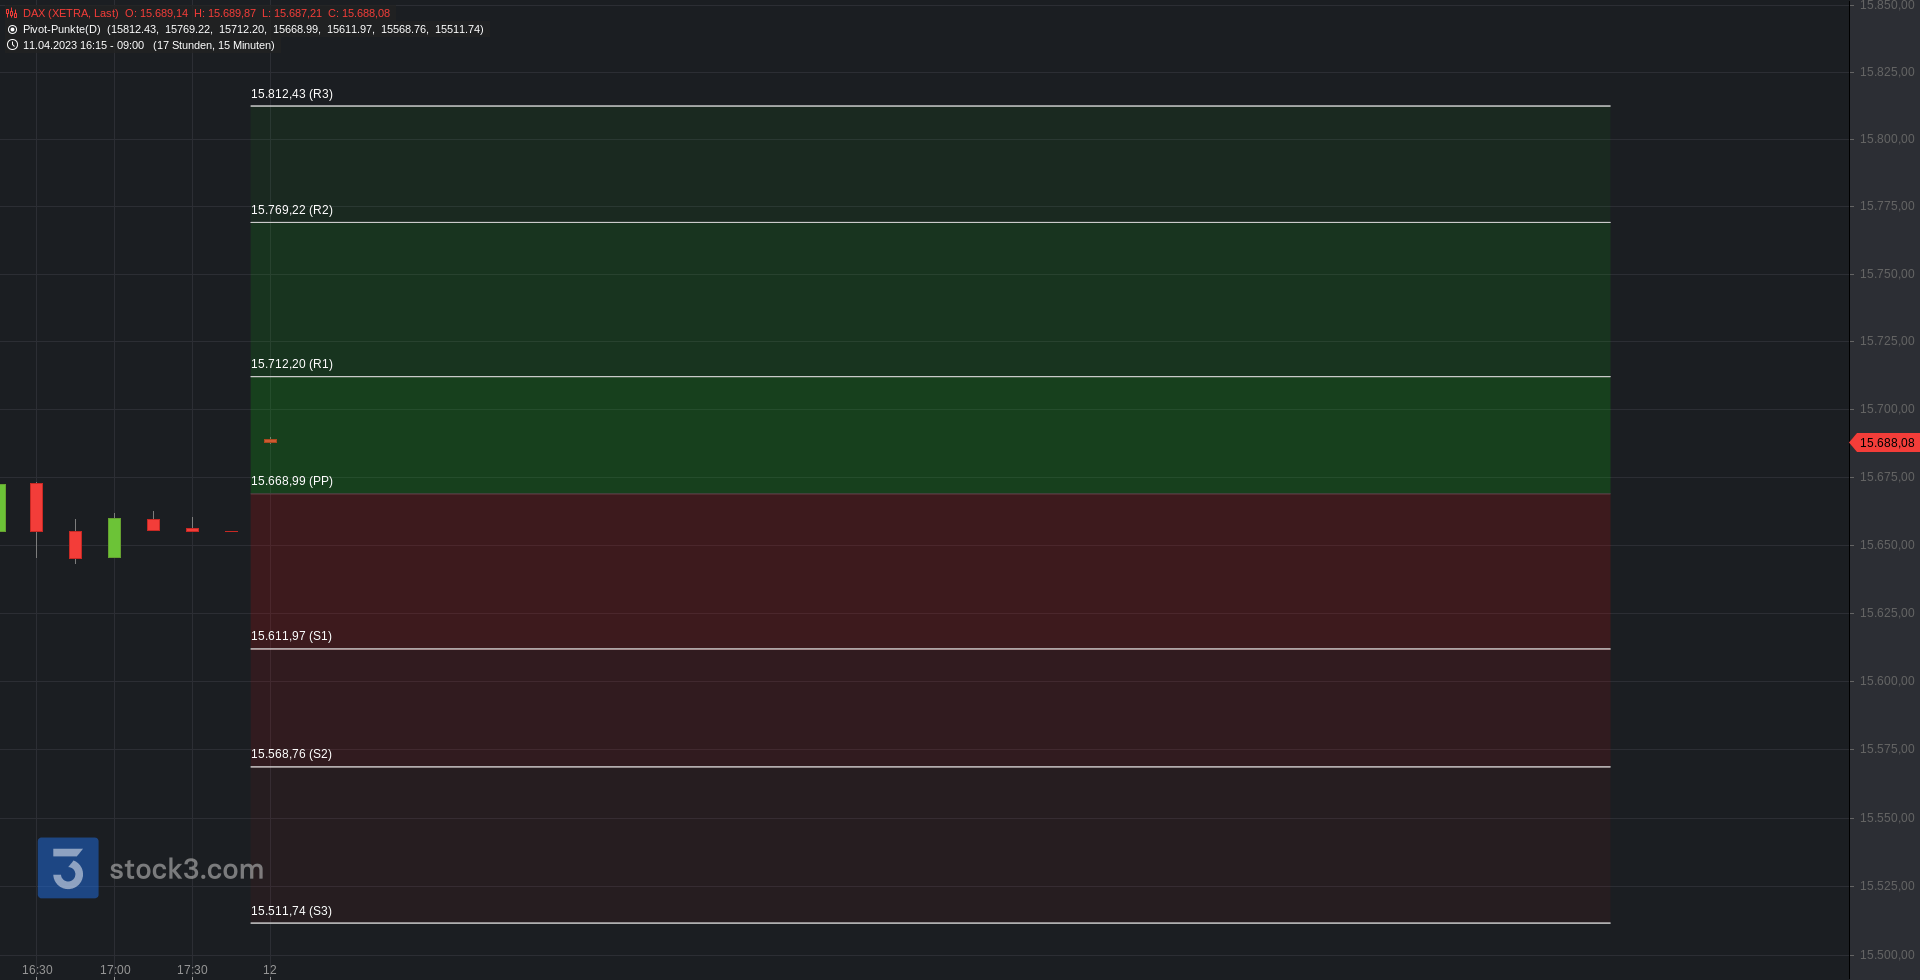Select the 15.668,99 (PP) pivot label
The image size is (1920, 980).
click(292, 481)
